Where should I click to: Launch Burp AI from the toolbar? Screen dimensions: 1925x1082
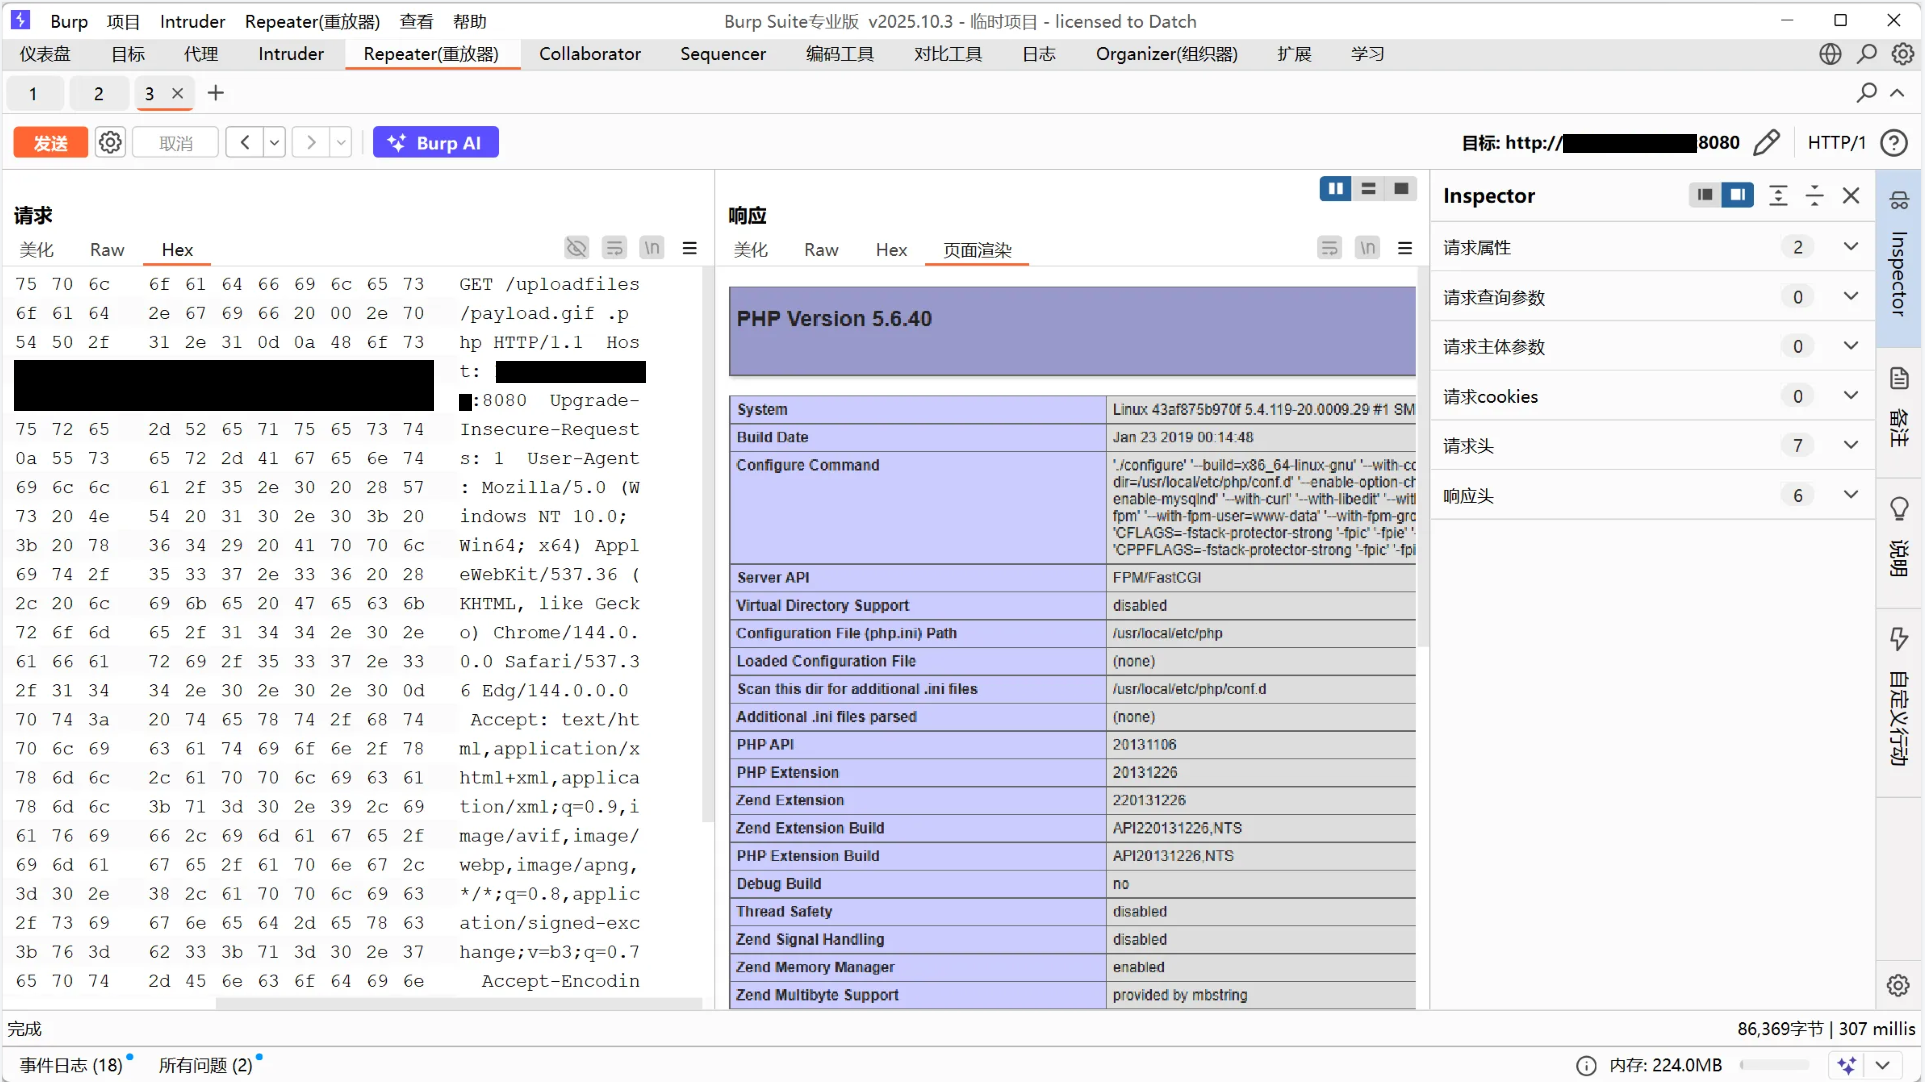tap(436, 142)
